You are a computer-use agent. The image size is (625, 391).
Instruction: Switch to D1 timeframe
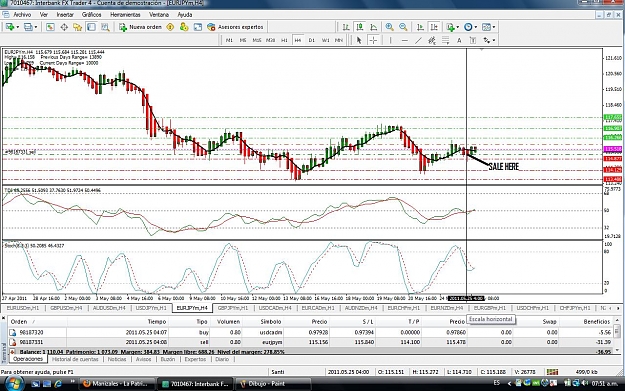[x=312, y=40]
